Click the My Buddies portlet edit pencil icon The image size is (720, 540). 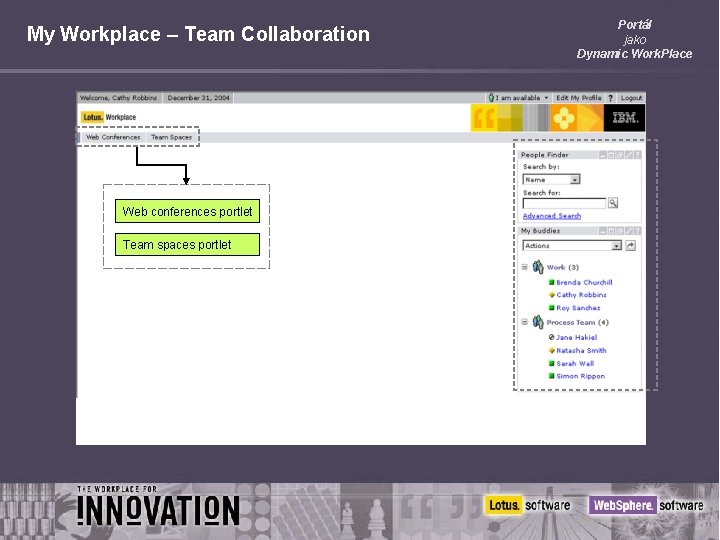(x=629, y=231)
